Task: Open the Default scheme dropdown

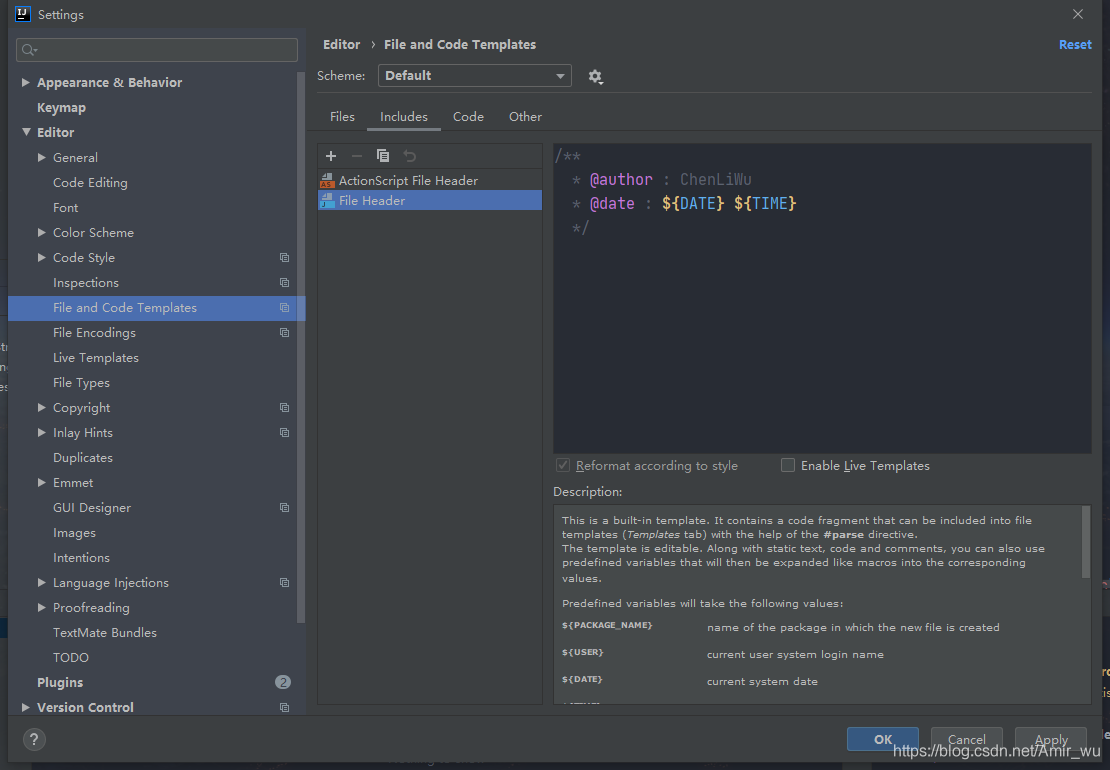Action: pos(474,75)
